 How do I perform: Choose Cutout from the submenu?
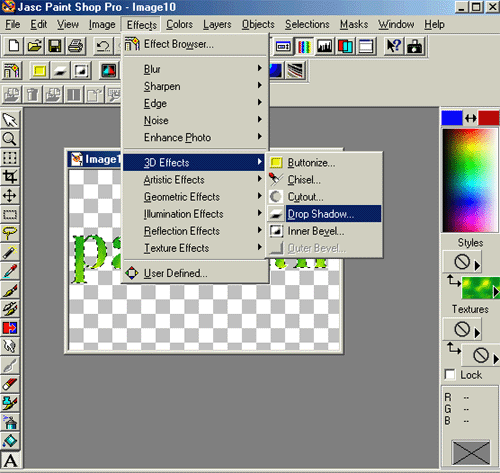[x=324, y=197]
